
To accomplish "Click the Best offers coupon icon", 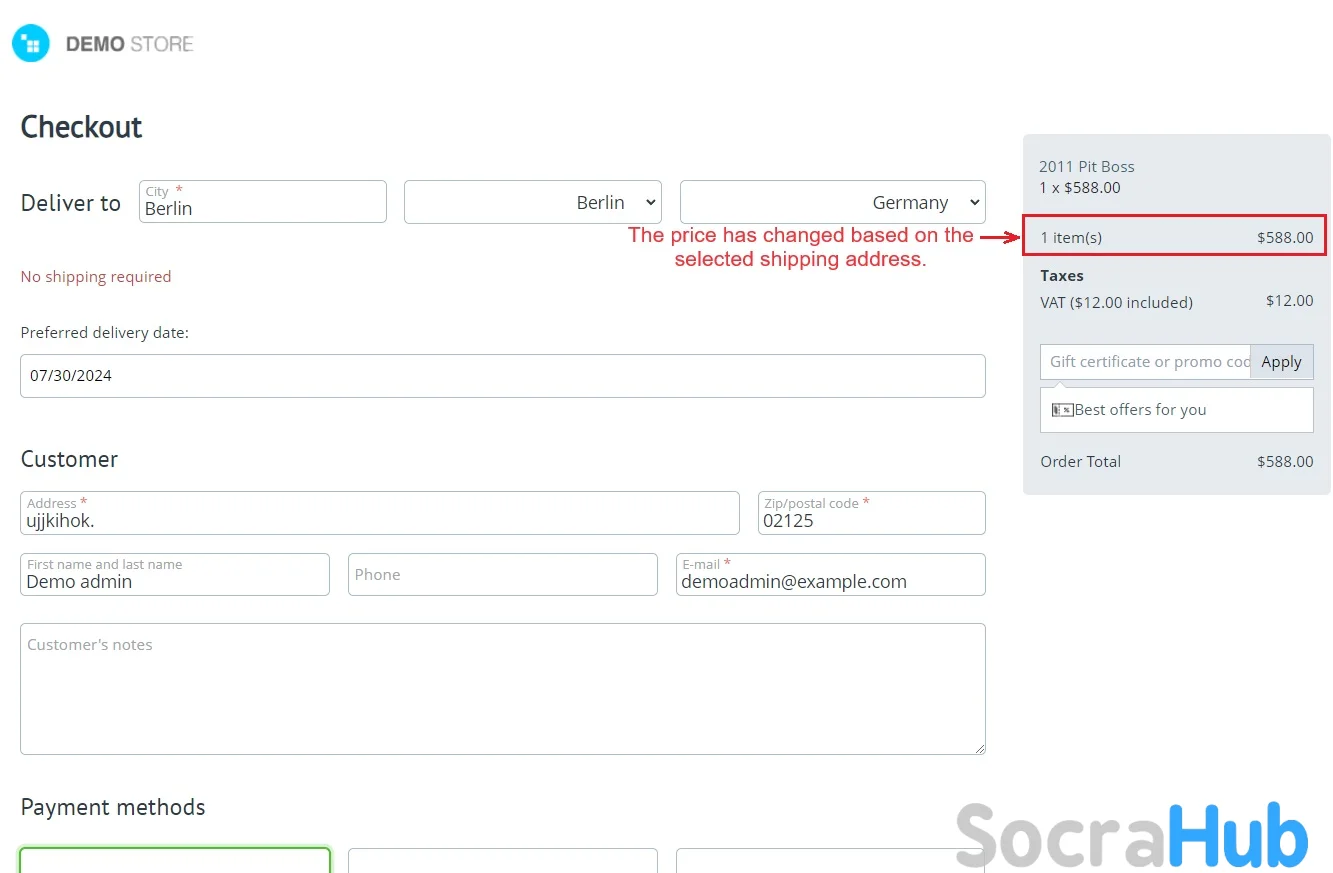I will click(x=1062, y=410).
